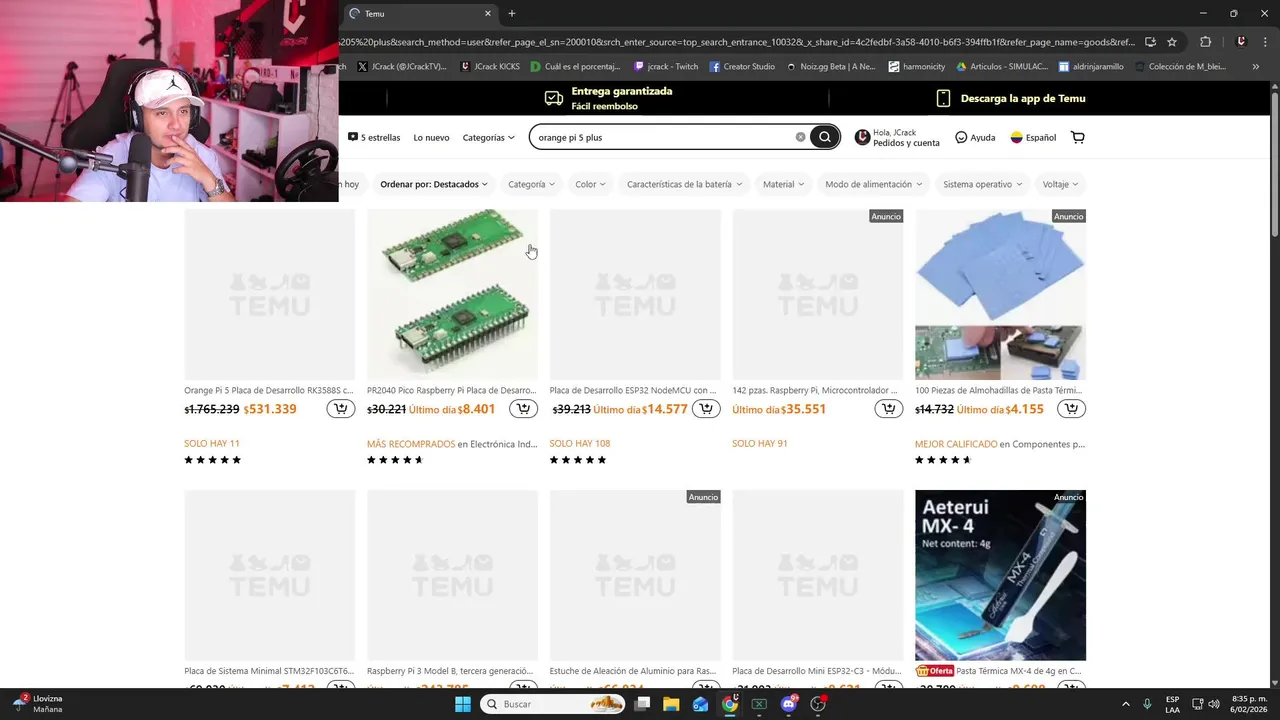Open Orange Pi 5 Placa de Desarrollo title

269,390
